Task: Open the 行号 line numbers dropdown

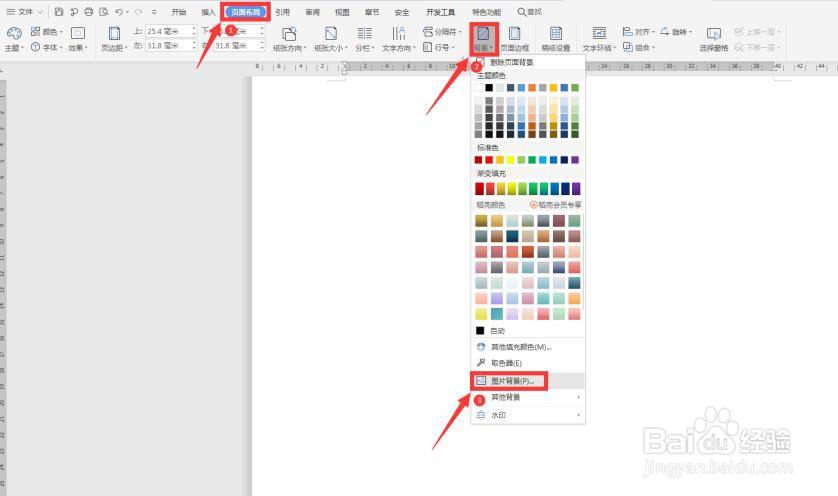Action: [438, 48]
